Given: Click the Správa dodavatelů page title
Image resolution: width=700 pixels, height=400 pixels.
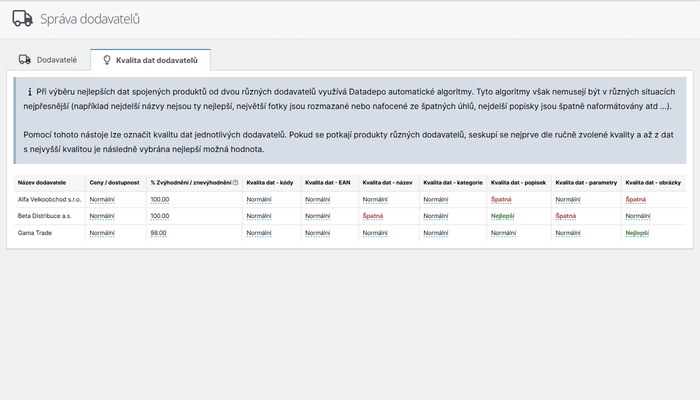Looking at the screenshot, I should click(x=90, y=19).
